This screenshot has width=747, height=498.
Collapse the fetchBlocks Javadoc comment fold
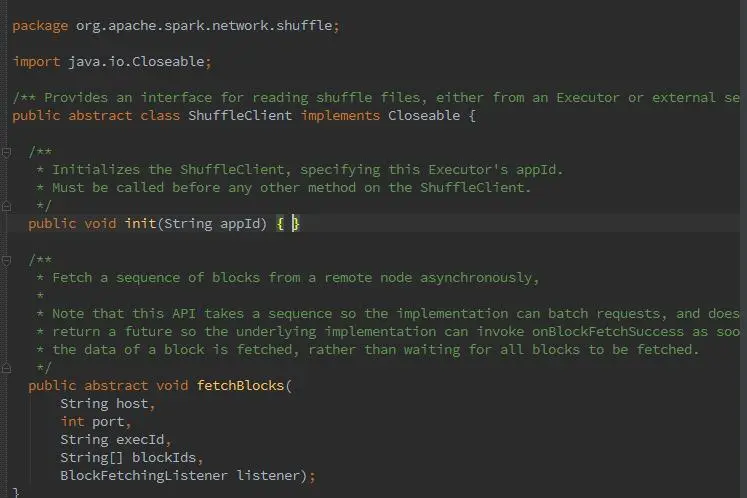pos(8,260)
